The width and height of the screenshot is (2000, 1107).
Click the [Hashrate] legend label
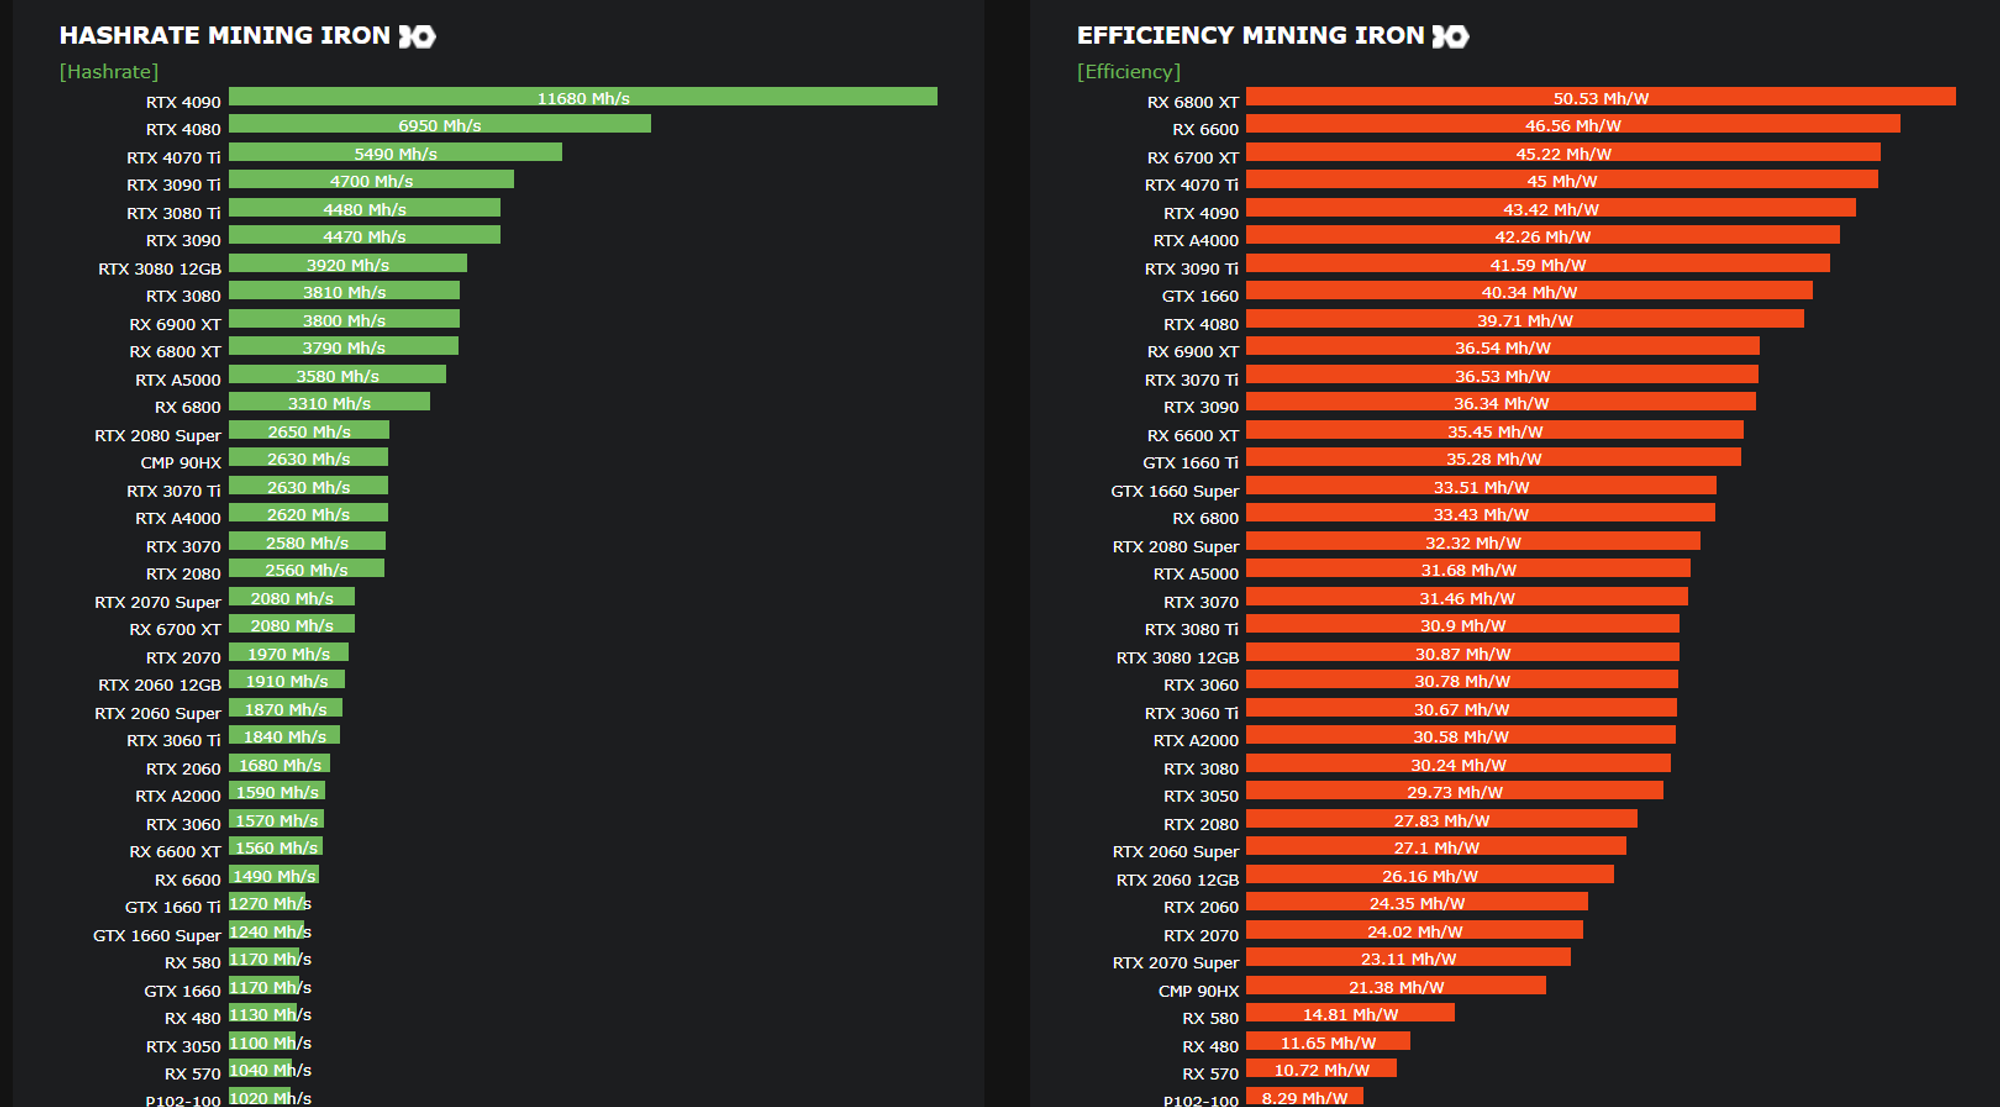coord(109,72)
